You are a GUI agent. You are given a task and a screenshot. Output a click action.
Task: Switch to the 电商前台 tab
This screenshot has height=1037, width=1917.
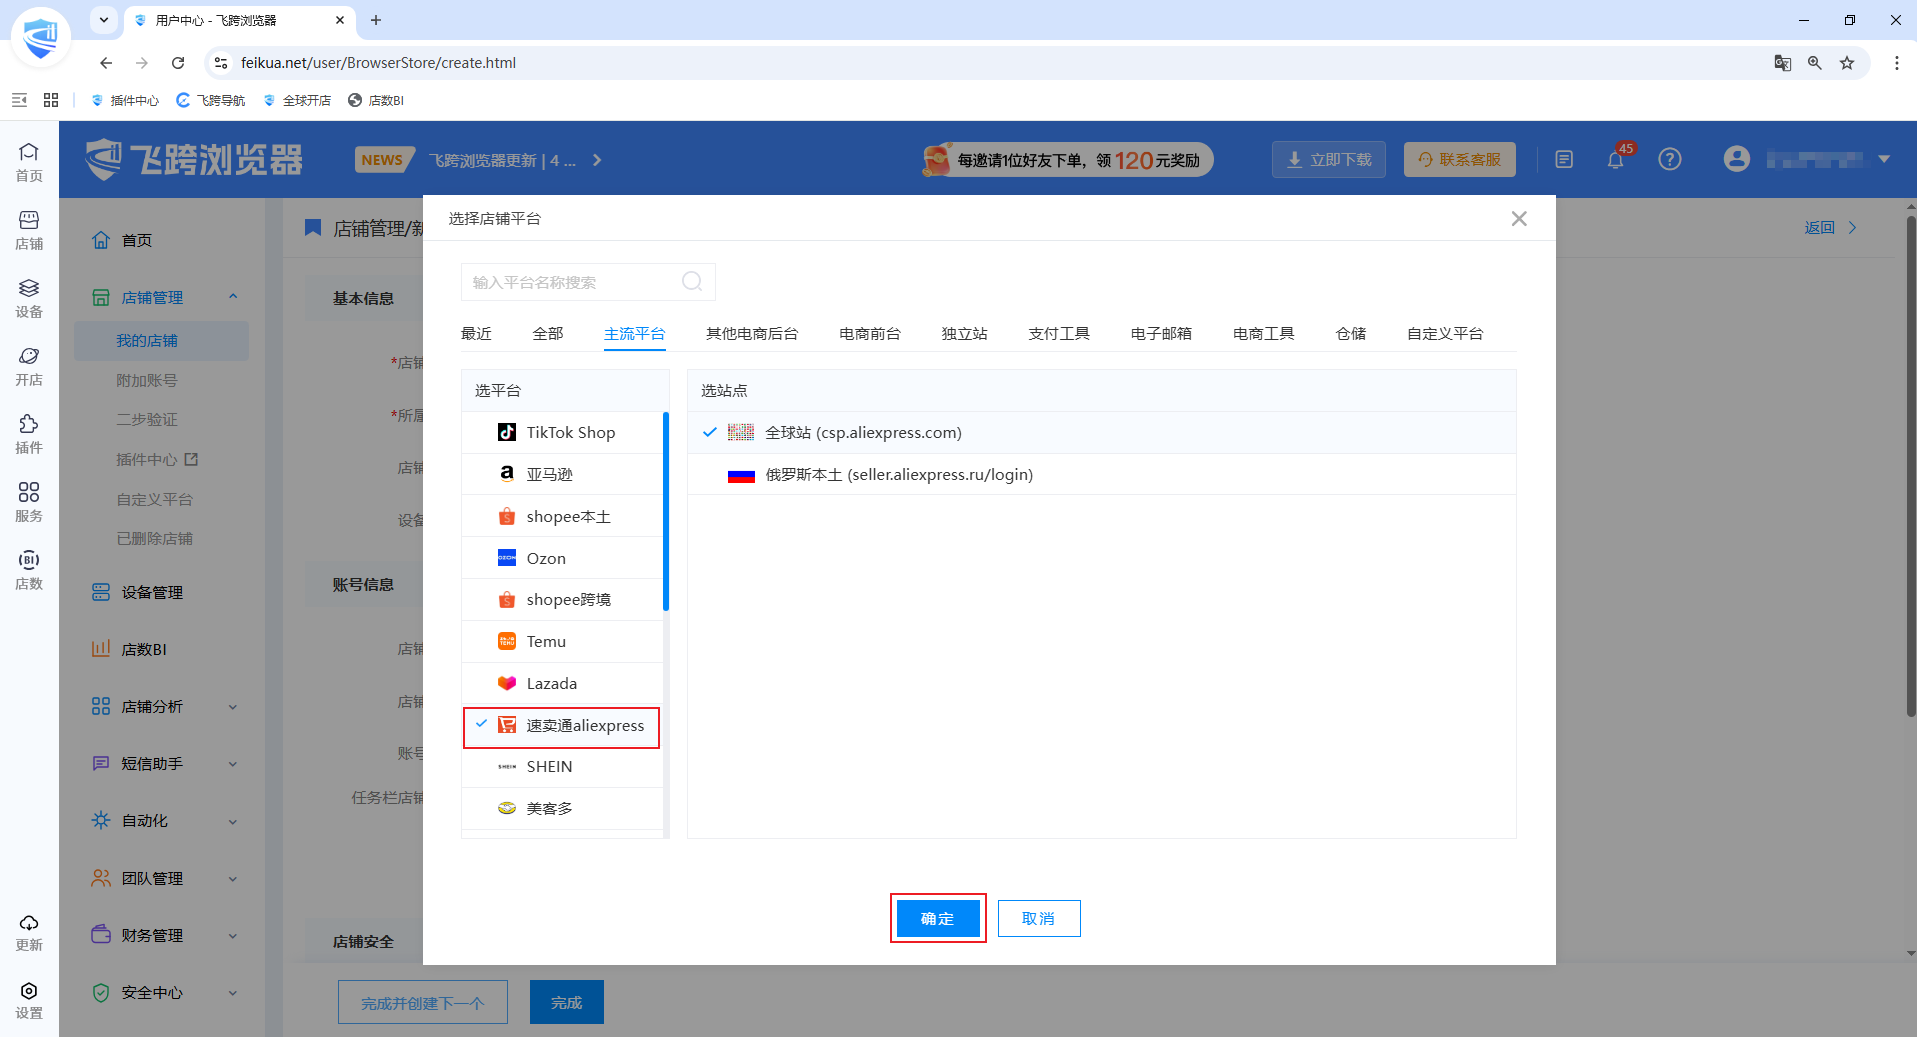point(870,333)
